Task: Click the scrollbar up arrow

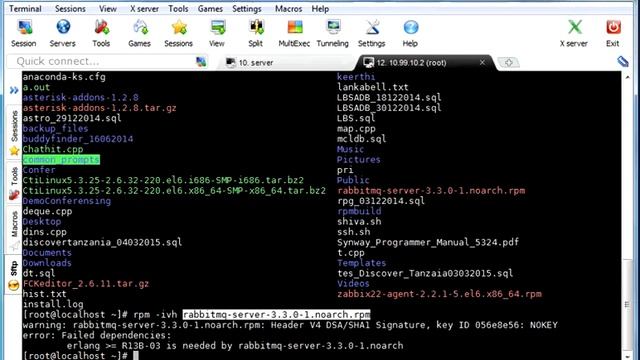Action: click(628, 76)
